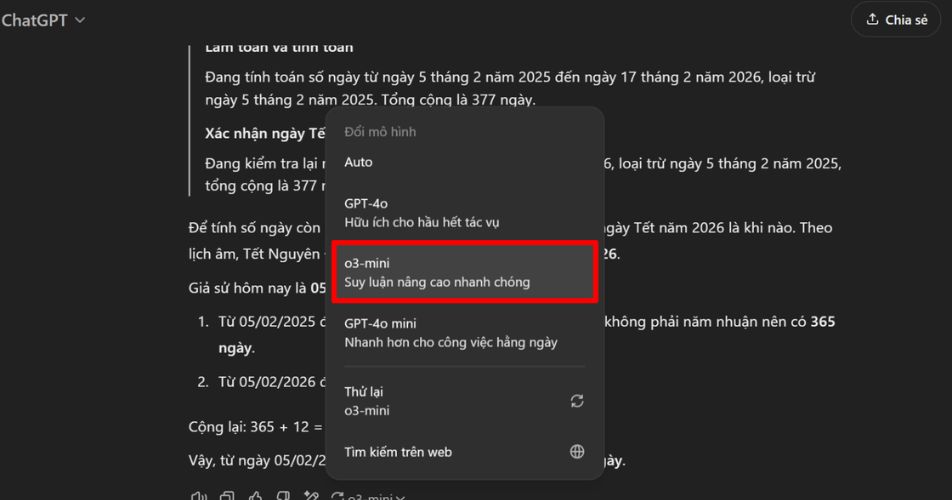The image size is (952, 500).
Task: Select Auto in the model menu
Action: click(x=464, y=162)
